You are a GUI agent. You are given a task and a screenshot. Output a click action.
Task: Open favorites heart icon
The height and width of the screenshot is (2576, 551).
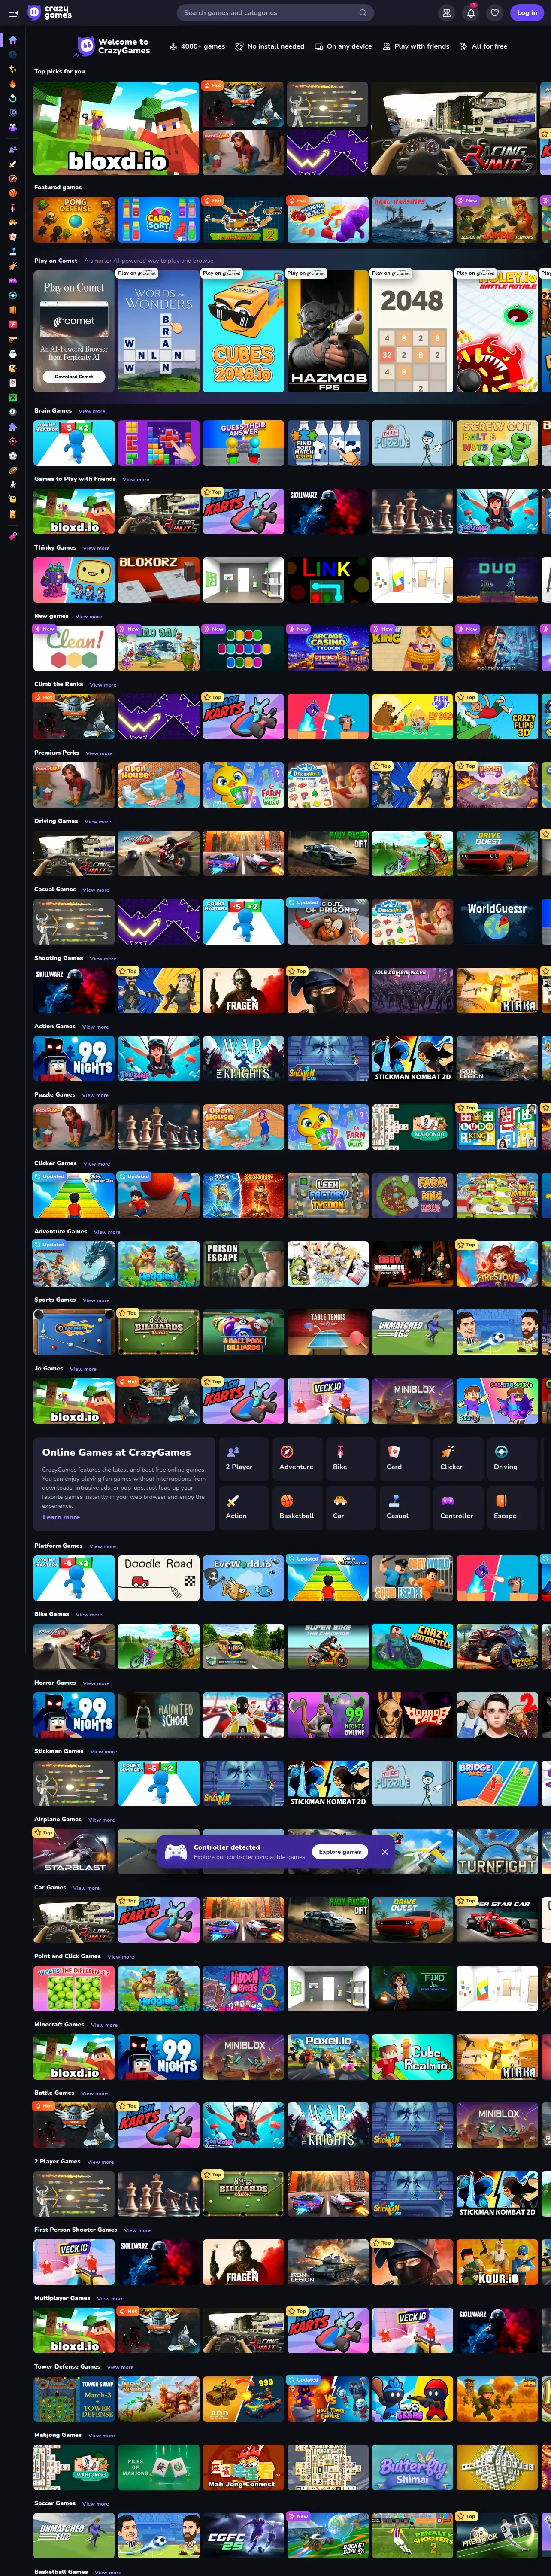click(x=495, y=13)
